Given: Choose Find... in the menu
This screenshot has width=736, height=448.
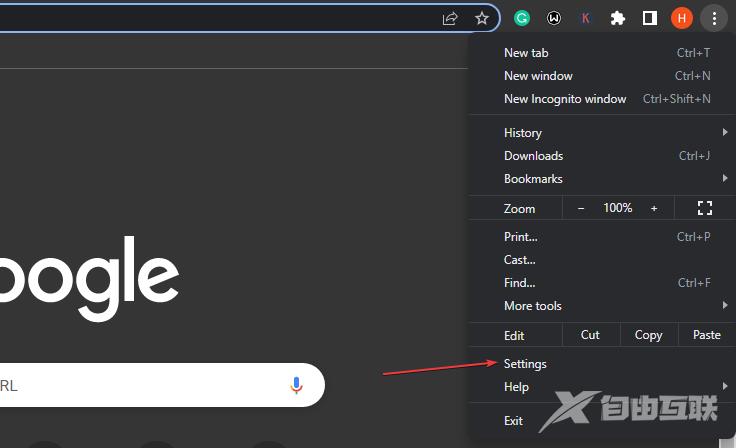Looking at the screenshot, I should [x=602, y=283].
